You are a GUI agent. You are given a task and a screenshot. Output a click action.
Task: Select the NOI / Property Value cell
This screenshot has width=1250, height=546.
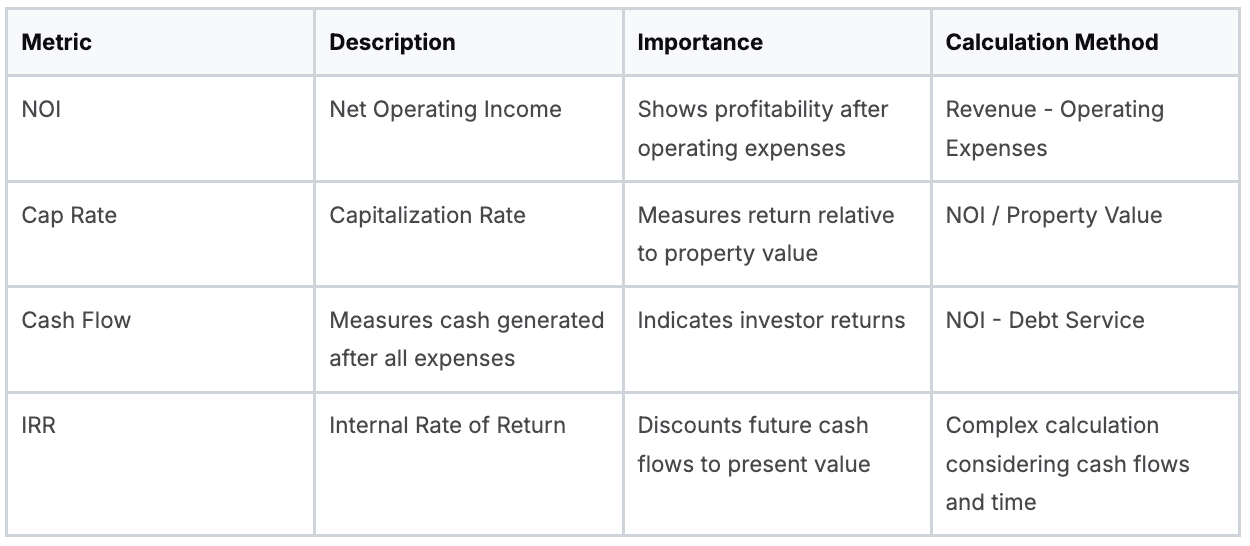coord(1054,215)
